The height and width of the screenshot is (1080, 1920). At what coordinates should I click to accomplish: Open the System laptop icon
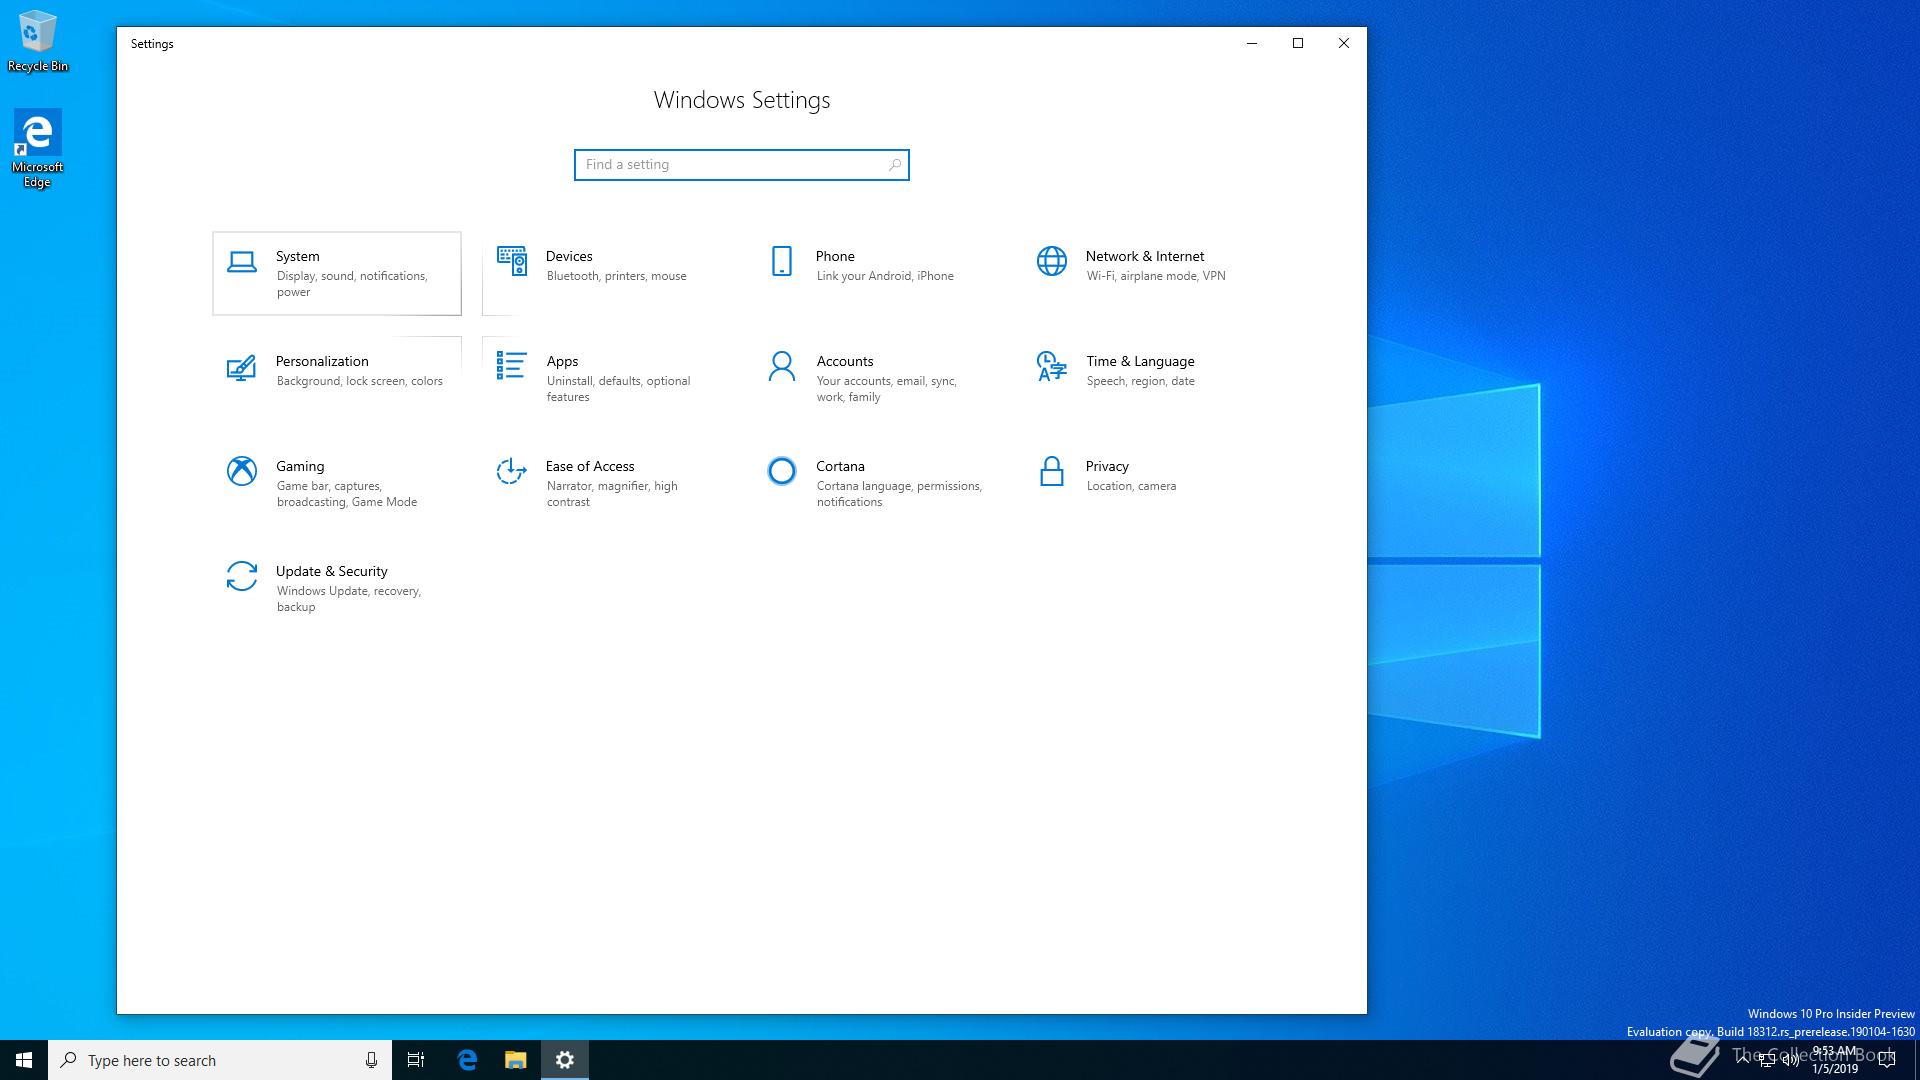coord(241,262)
